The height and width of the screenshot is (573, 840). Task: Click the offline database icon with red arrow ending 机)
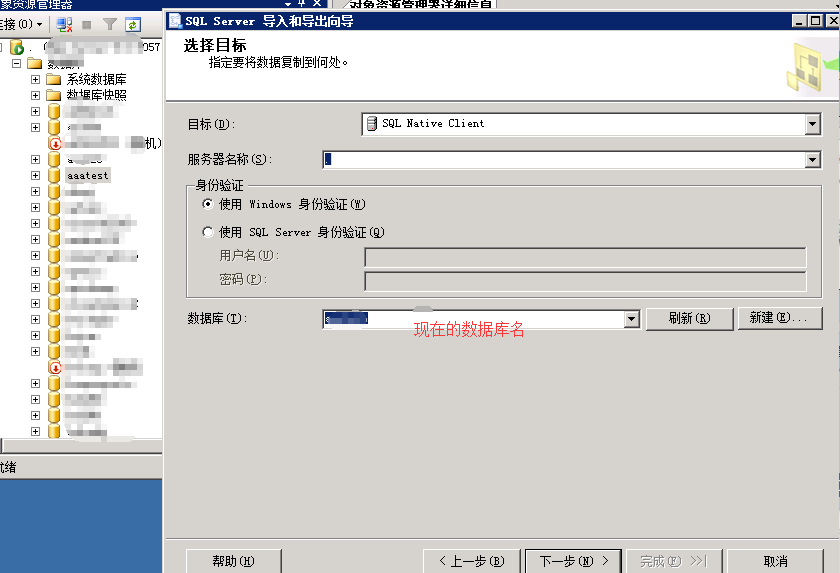[x=55, y=144]
